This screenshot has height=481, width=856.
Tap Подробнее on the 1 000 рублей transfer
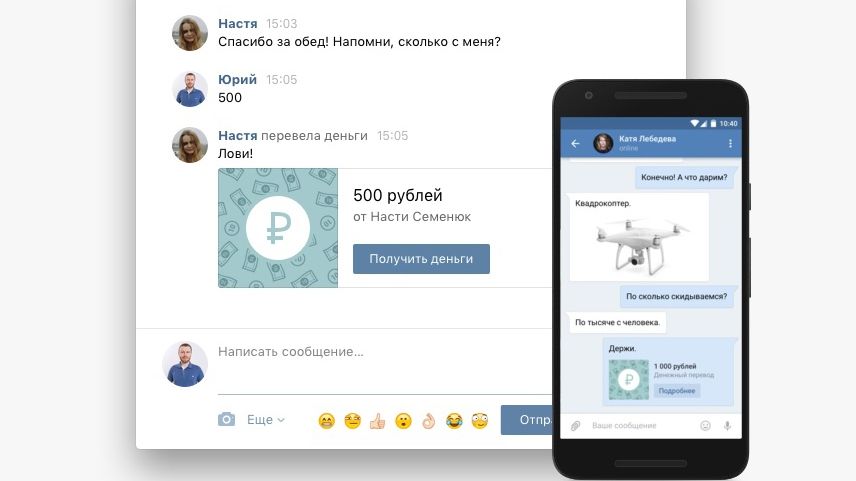677,391
